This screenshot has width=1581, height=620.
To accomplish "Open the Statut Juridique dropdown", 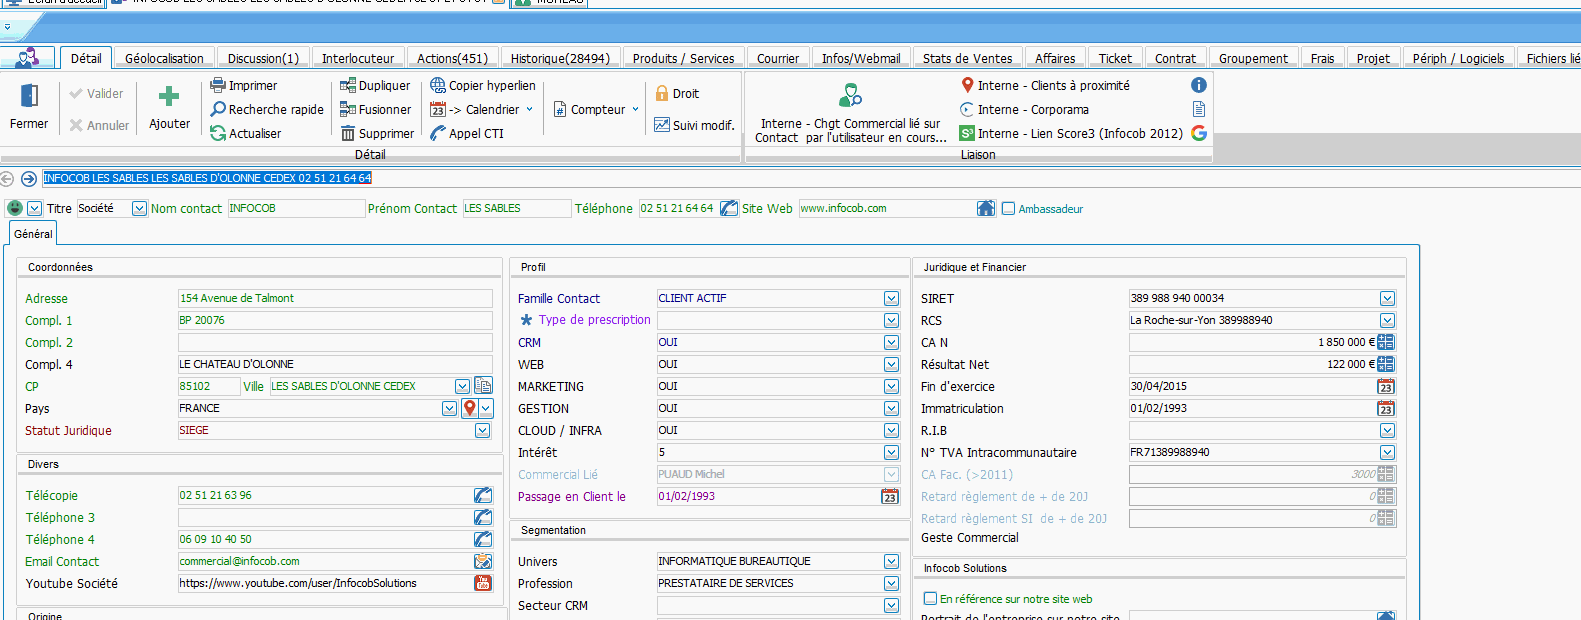I will click(x=482, y=431).
